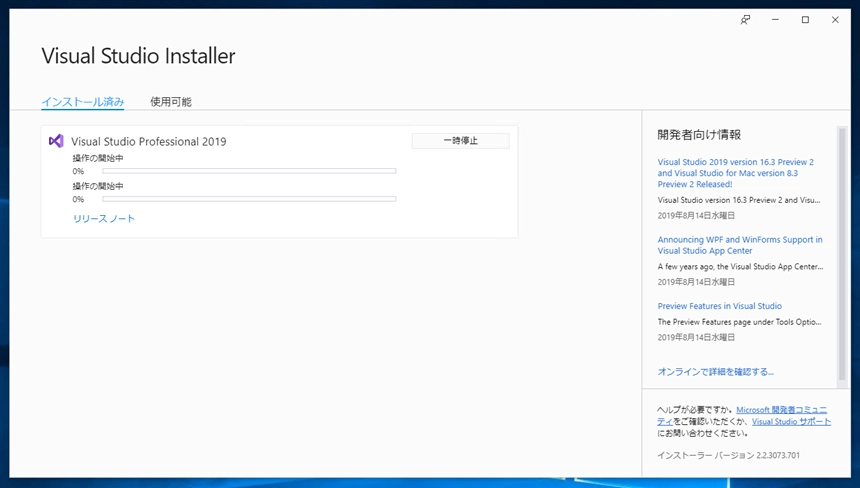This screenshot has width=860, height=488.
Task: Open the Microsoft 開発者コミュニティ link
Action: (781, 410)
